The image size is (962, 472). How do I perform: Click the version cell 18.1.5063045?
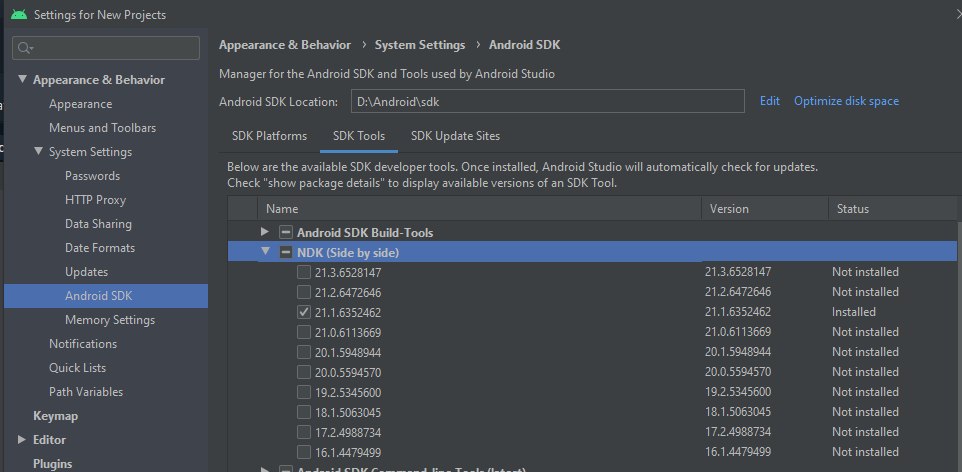[738, 411]
